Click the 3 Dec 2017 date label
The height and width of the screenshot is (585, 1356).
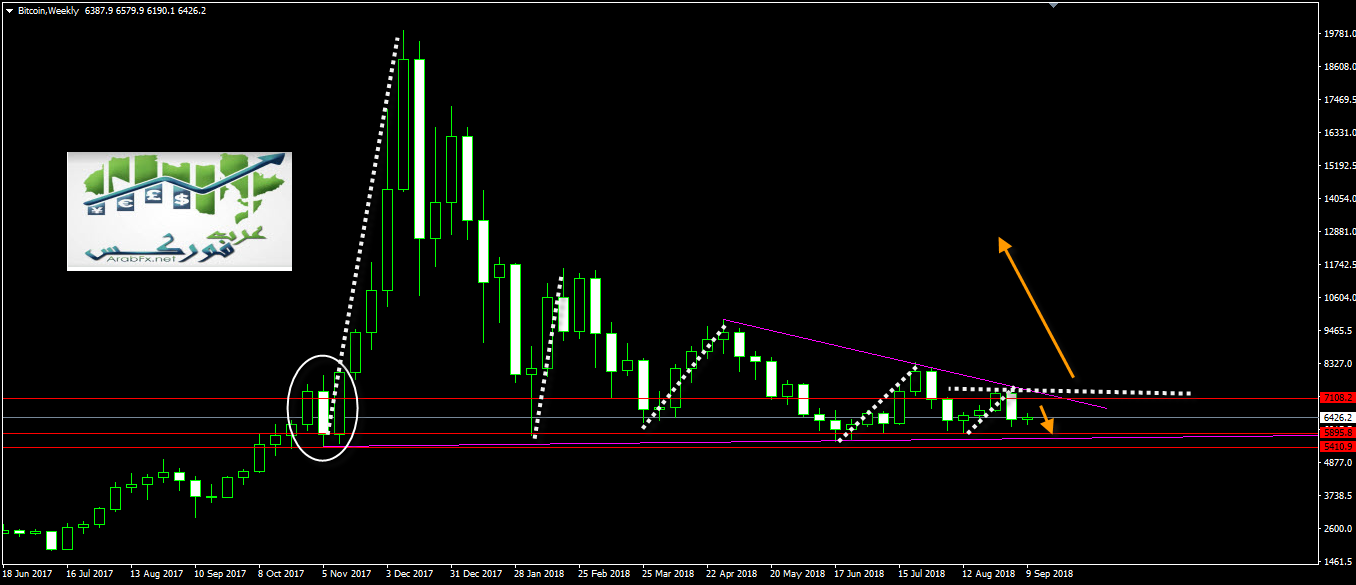pyautogui.click(x=409, y=575)
